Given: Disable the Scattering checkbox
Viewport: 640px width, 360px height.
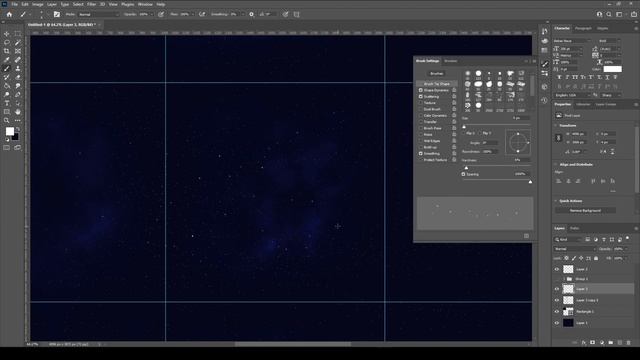Looking at the screenshot, I should coord(421,97).
